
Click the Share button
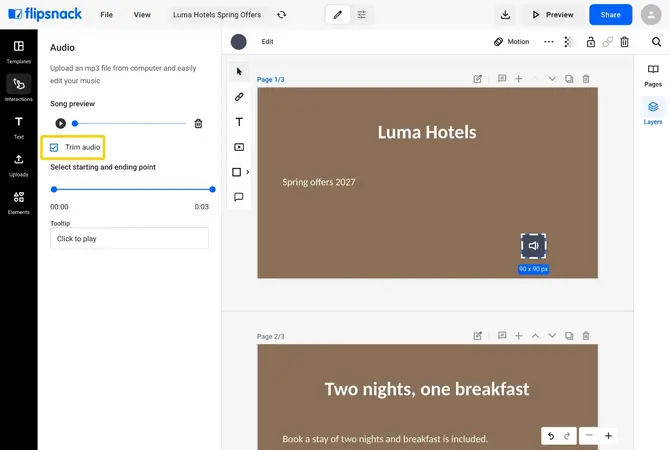pos(610,15)
